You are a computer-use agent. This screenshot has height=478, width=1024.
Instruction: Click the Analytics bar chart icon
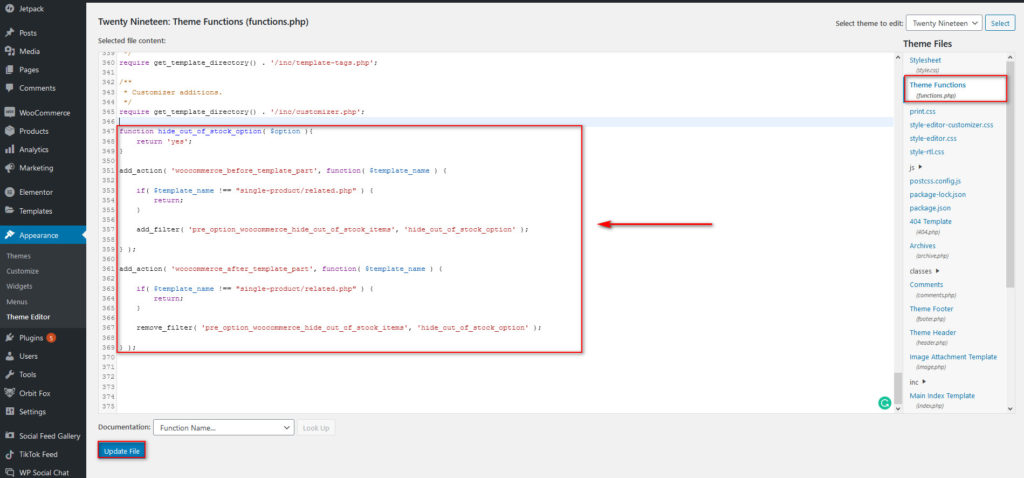click(9, 150)
